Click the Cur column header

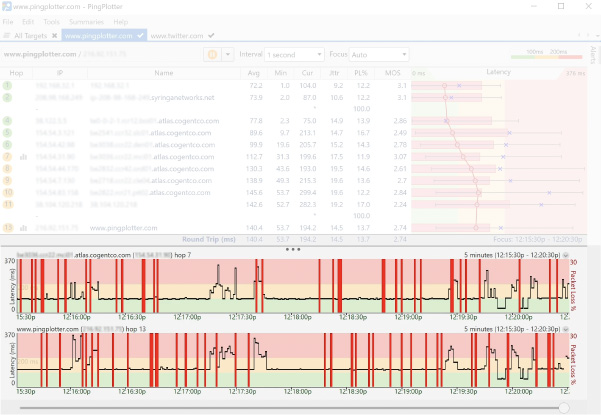coord(307,73)
